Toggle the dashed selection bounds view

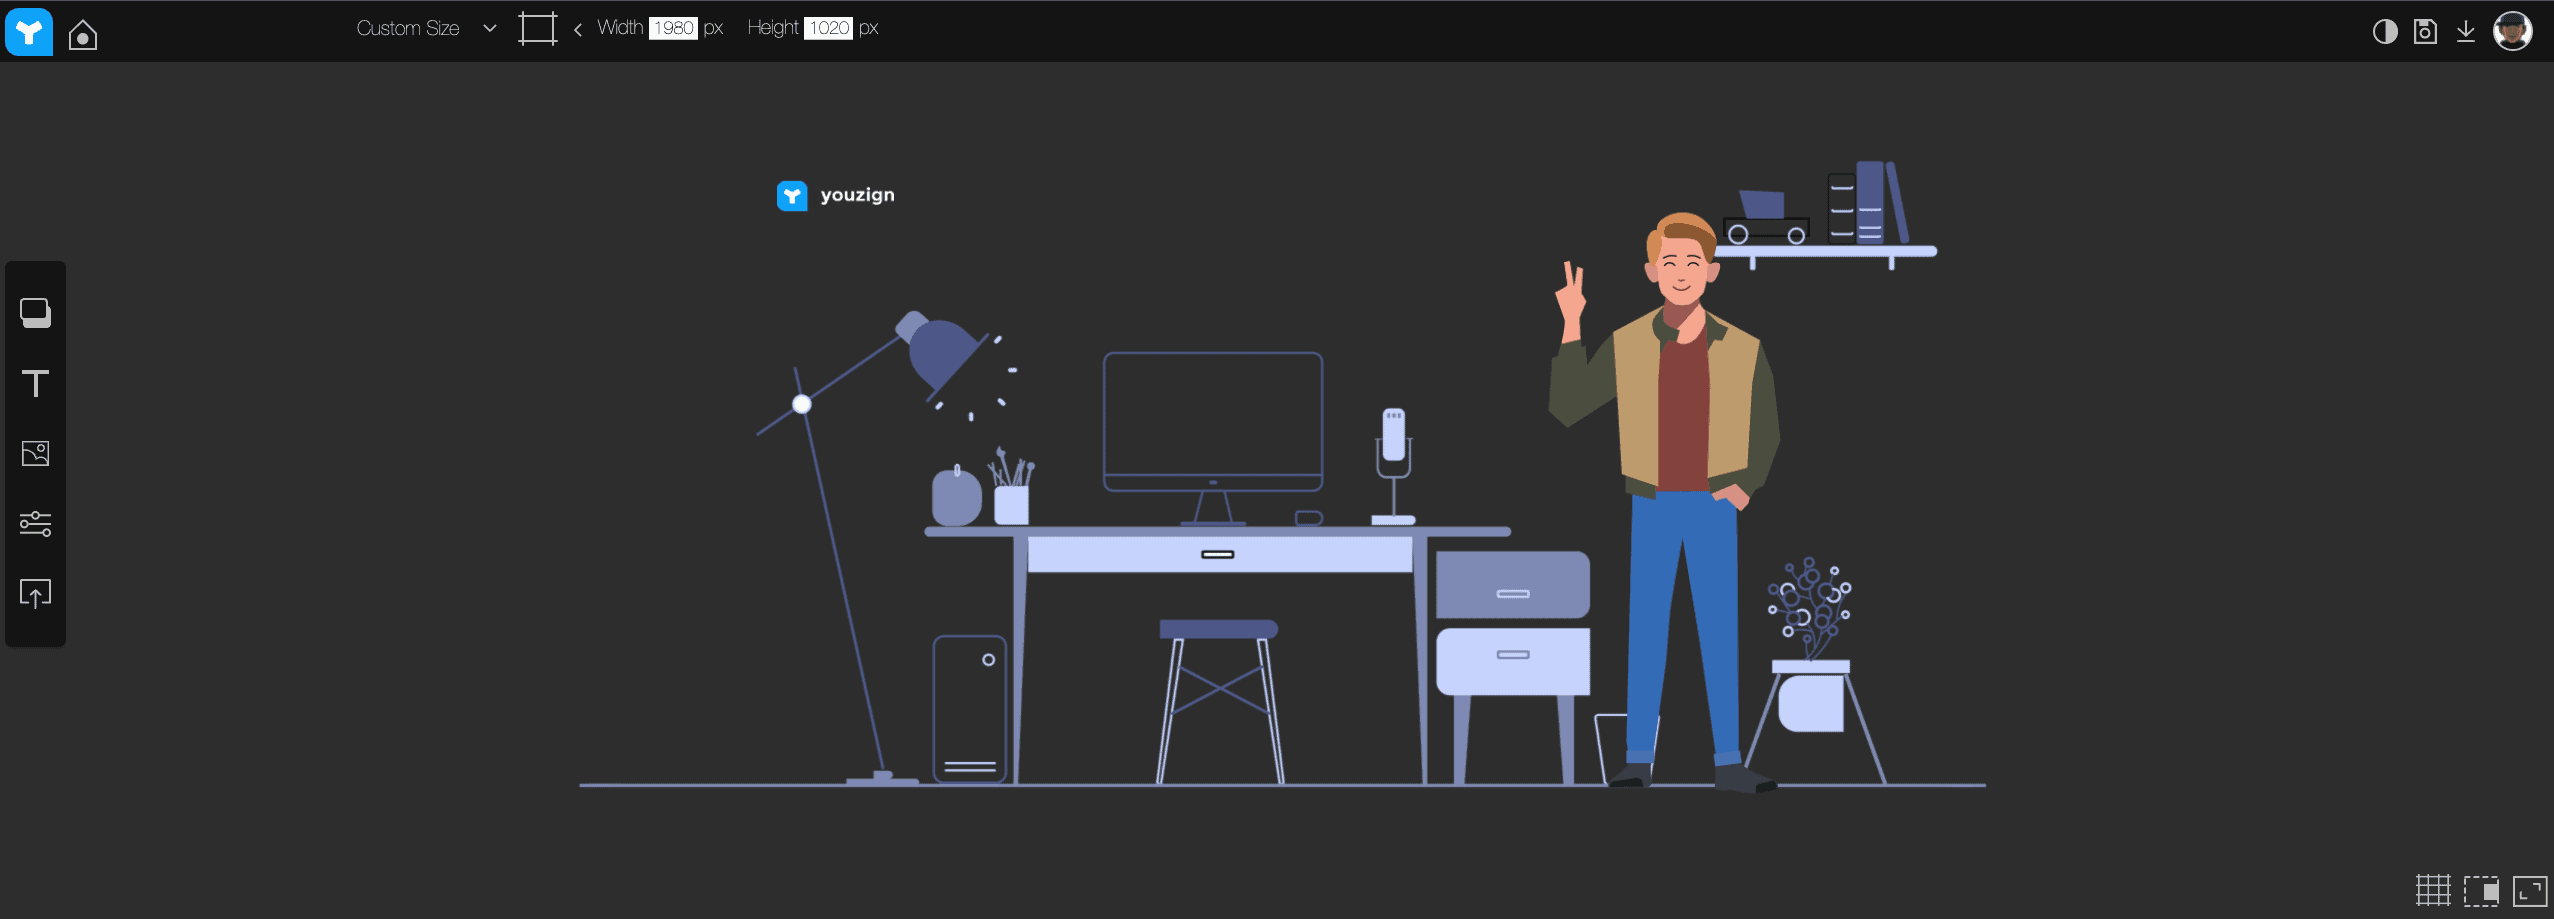pos(2481,890)
